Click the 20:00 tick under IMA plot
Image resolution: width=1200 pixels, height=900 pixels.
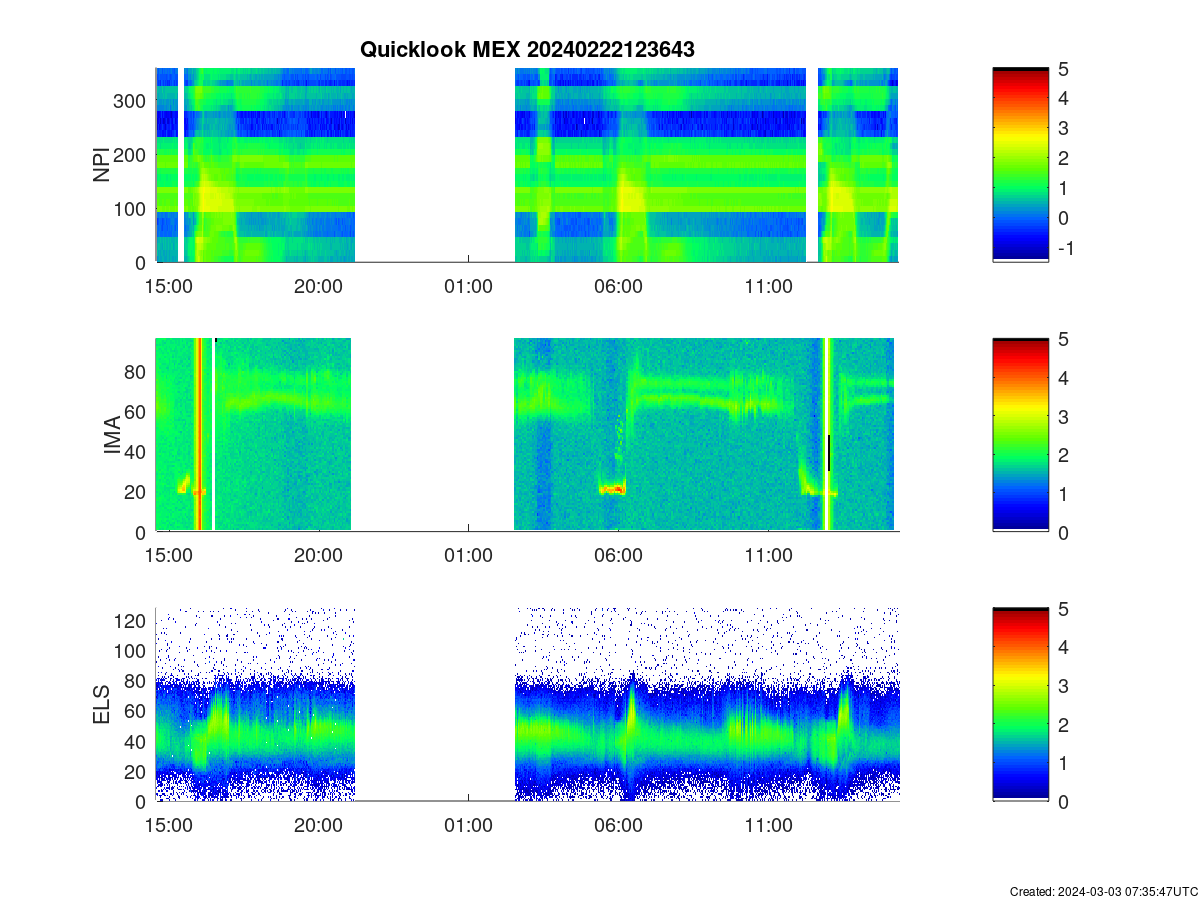pyautogui.click(x=318, y=556)
